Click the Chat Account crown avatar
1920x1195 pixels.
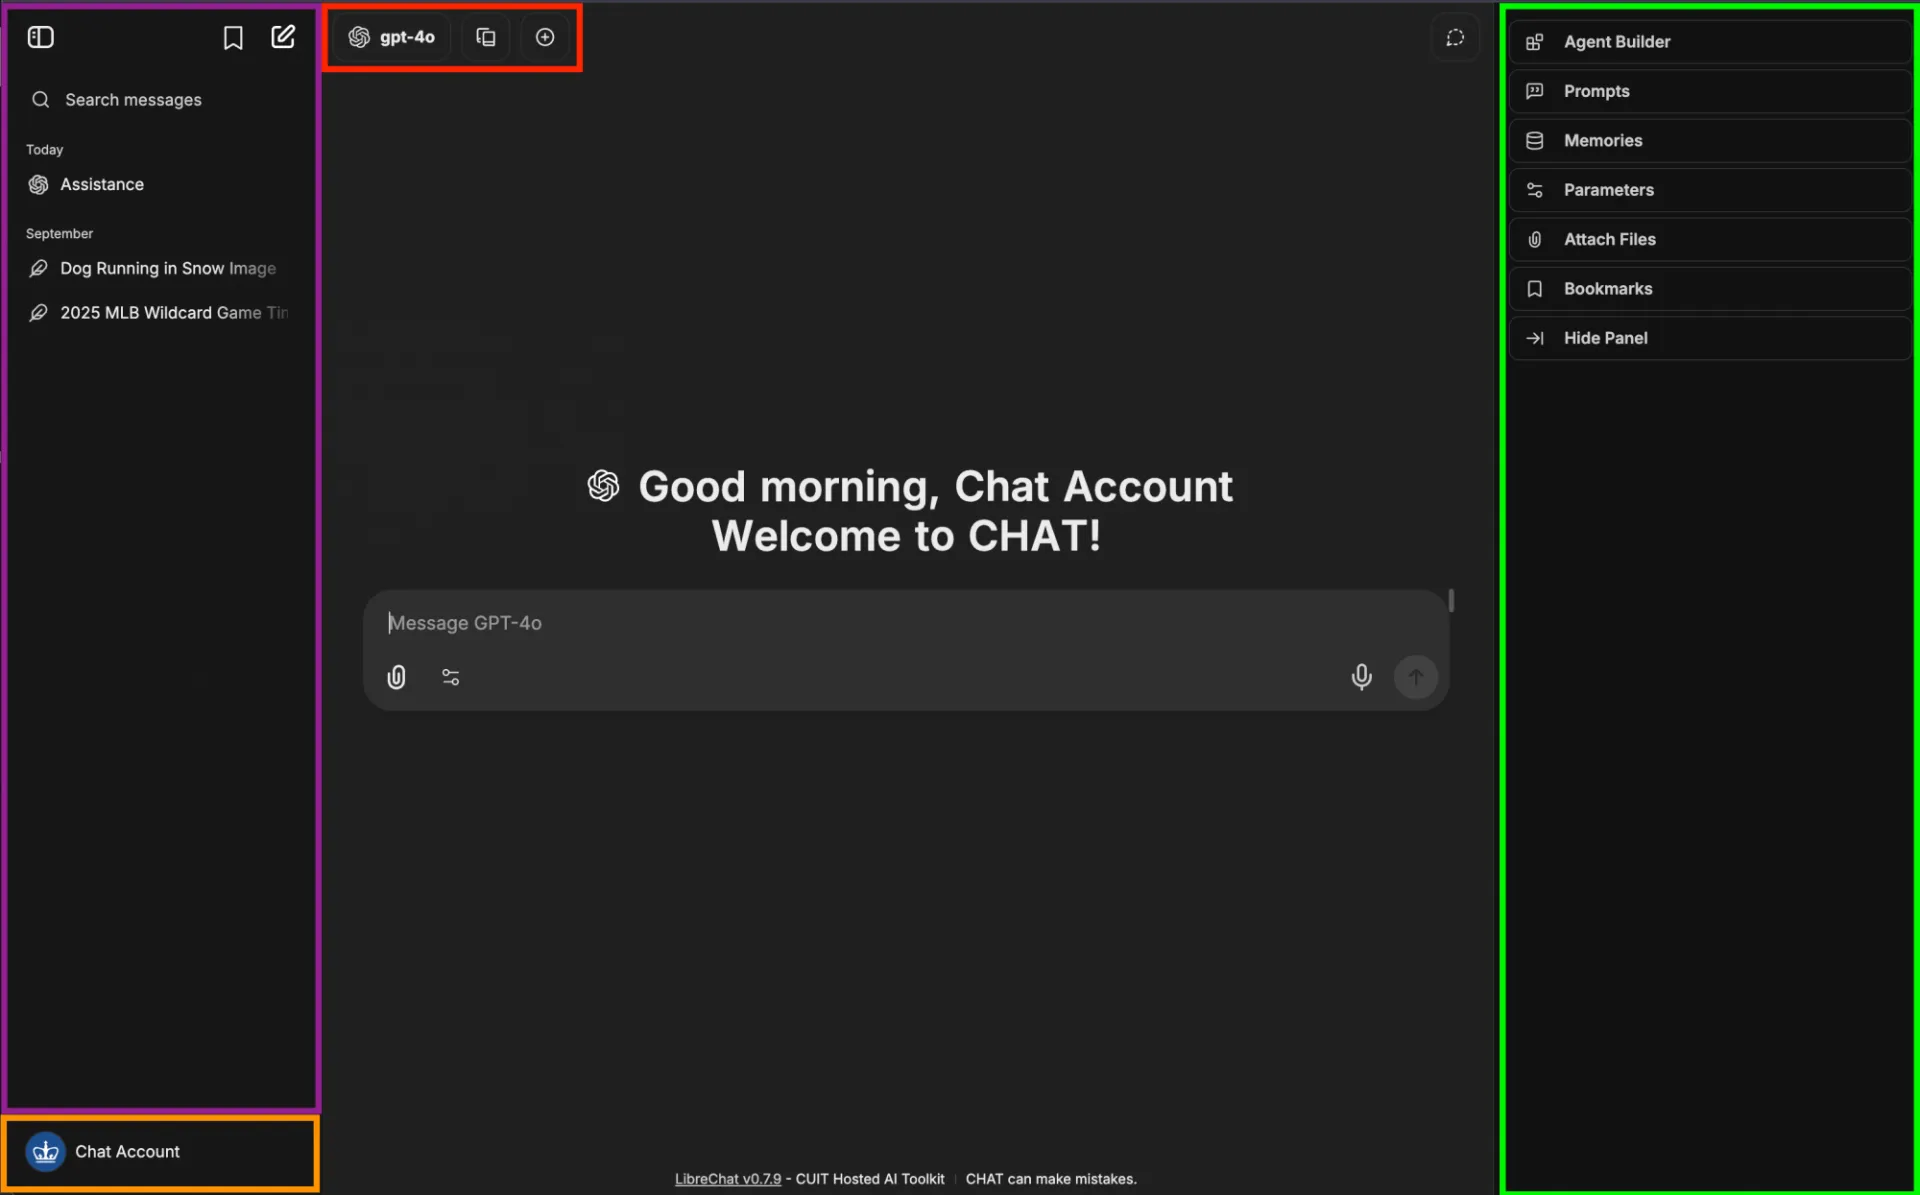coord(46,1152)
